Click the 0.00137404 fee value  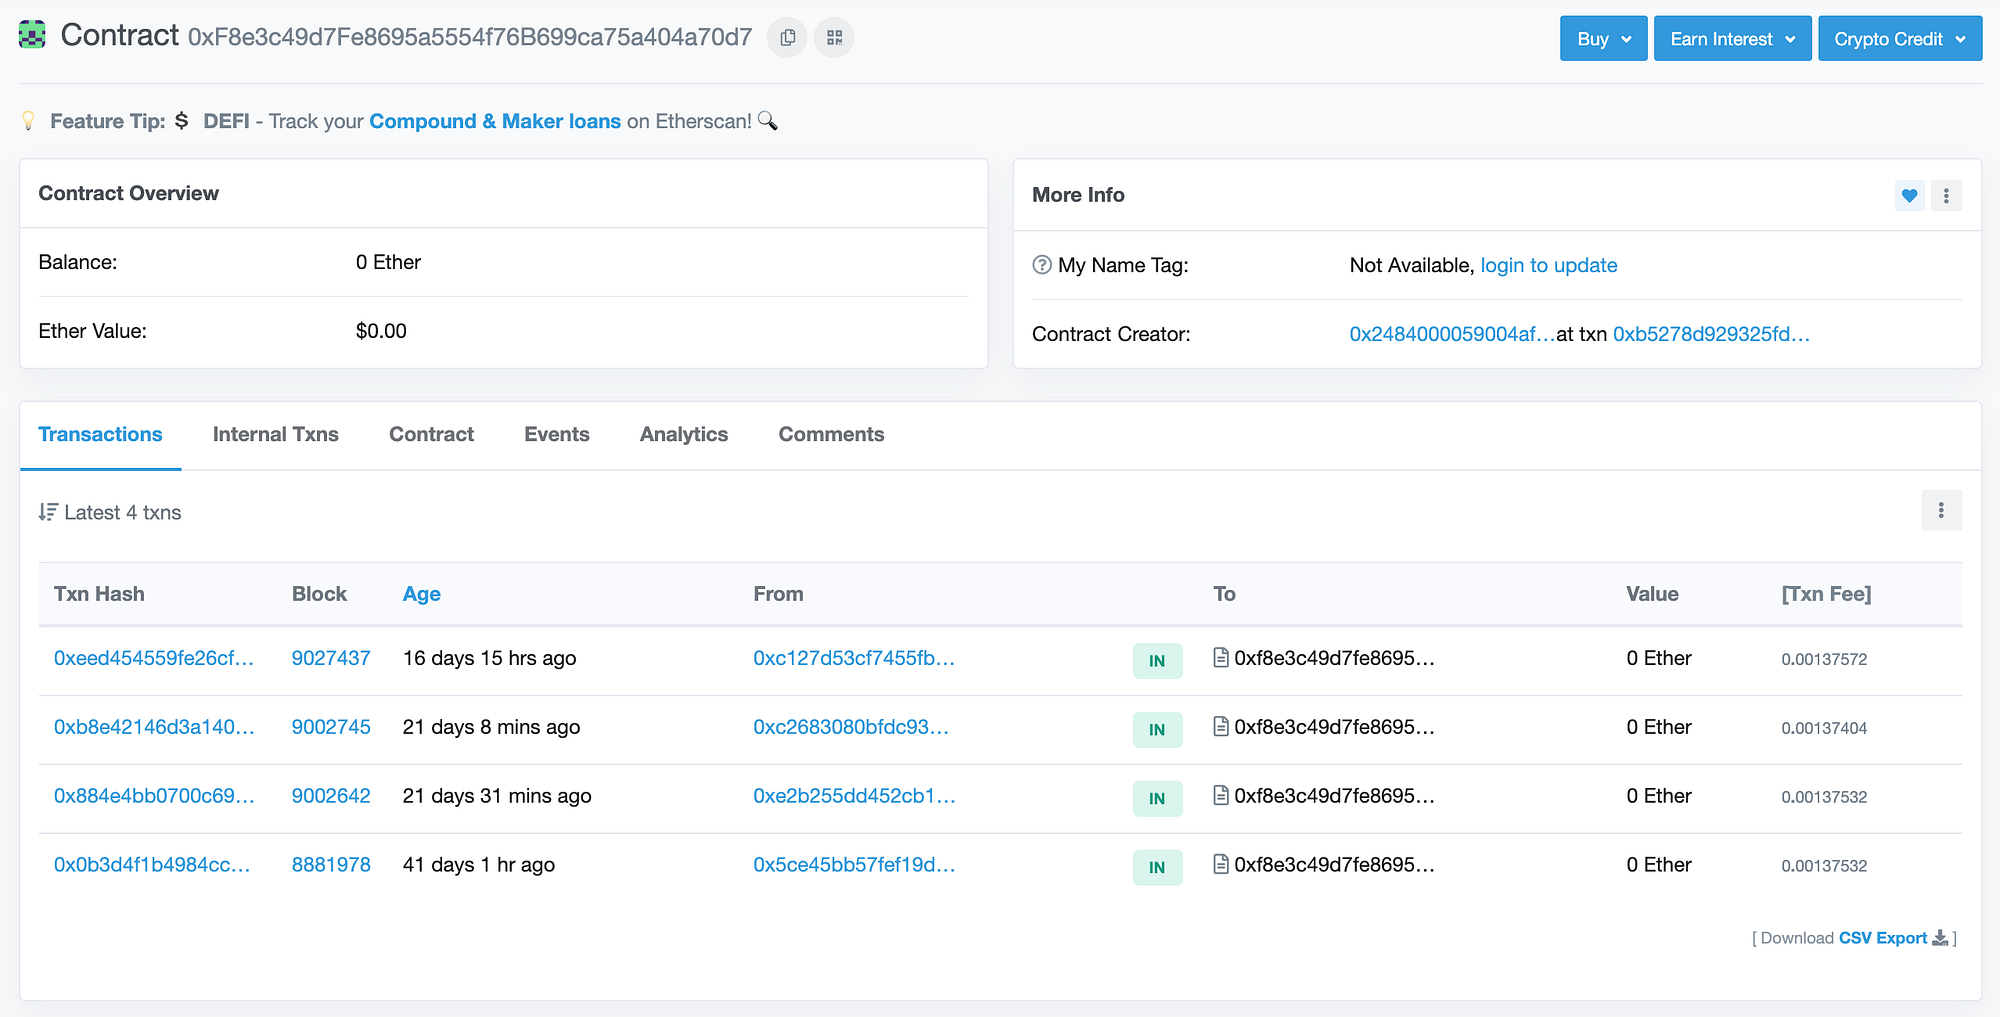click(x=1824, y=728)
